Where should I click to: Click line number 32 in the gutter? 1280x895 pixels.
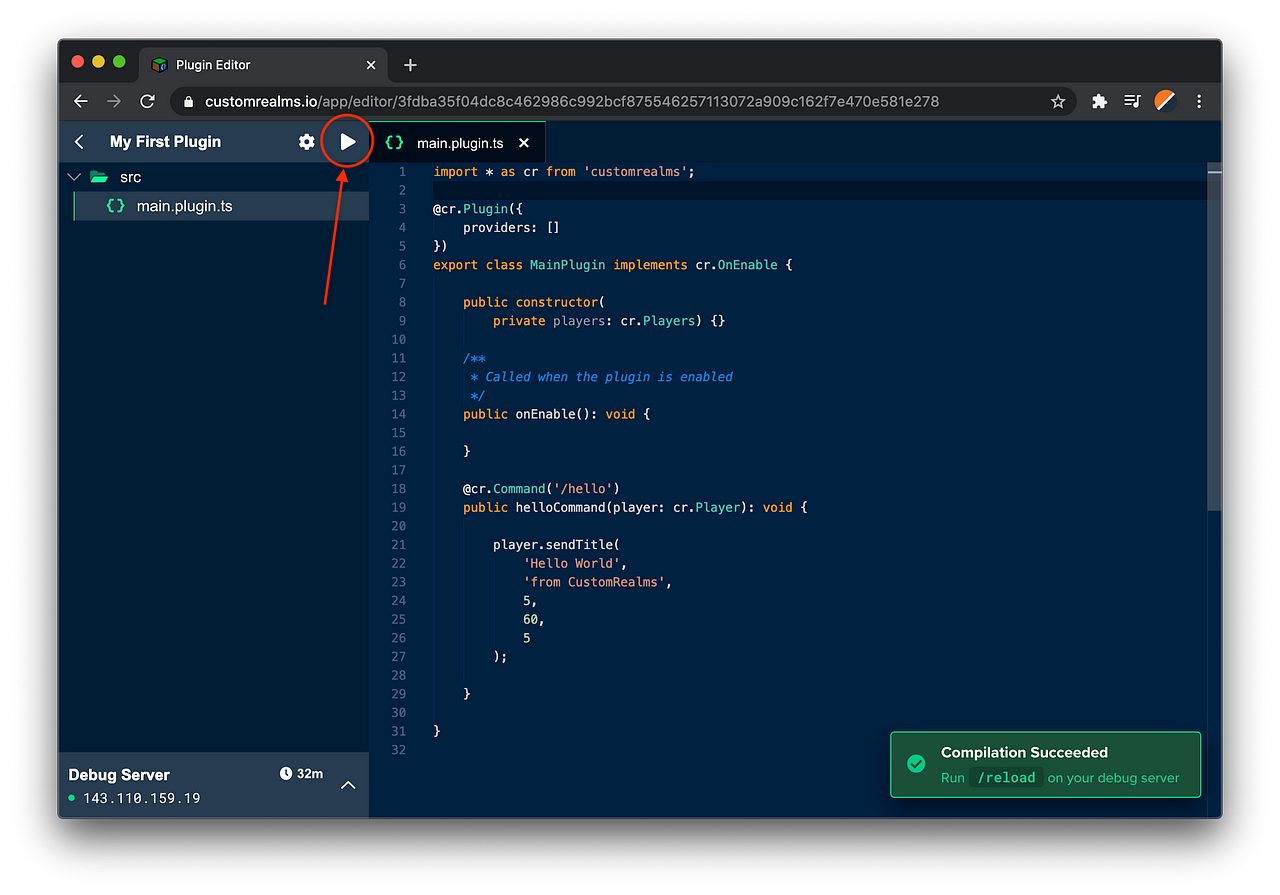click(x=399, y=750)
